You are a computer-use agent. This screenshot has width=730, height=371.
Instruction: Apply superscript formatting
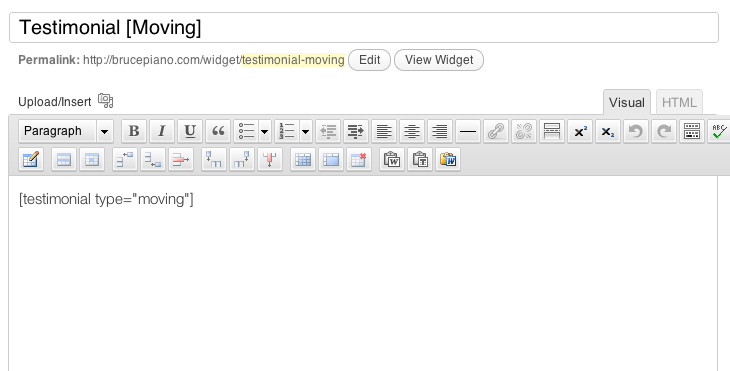[x=580, y=131]
